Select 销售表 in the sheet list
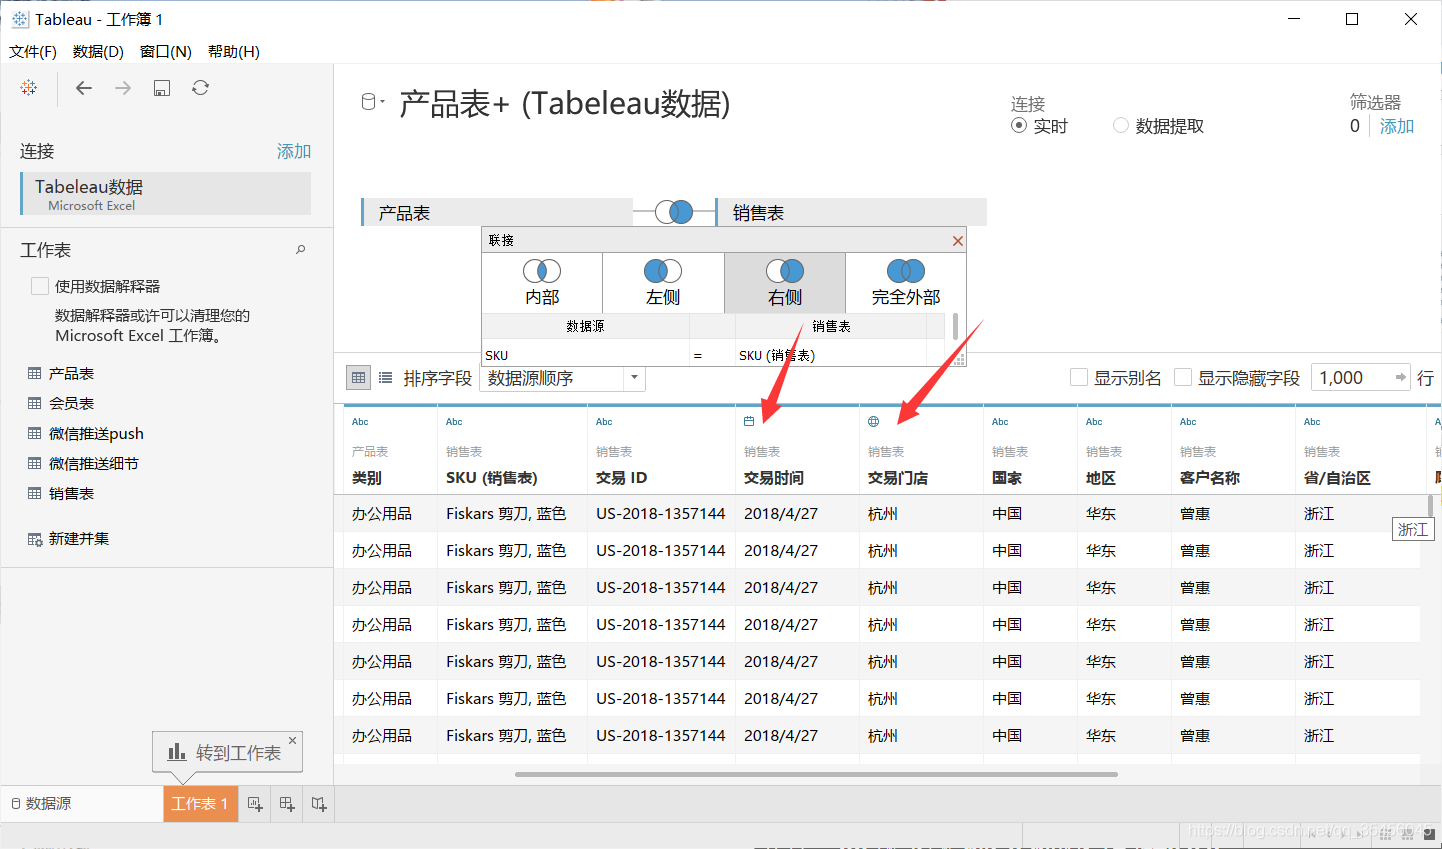This screenshot has width=1442, height=849. click(71, 493)
